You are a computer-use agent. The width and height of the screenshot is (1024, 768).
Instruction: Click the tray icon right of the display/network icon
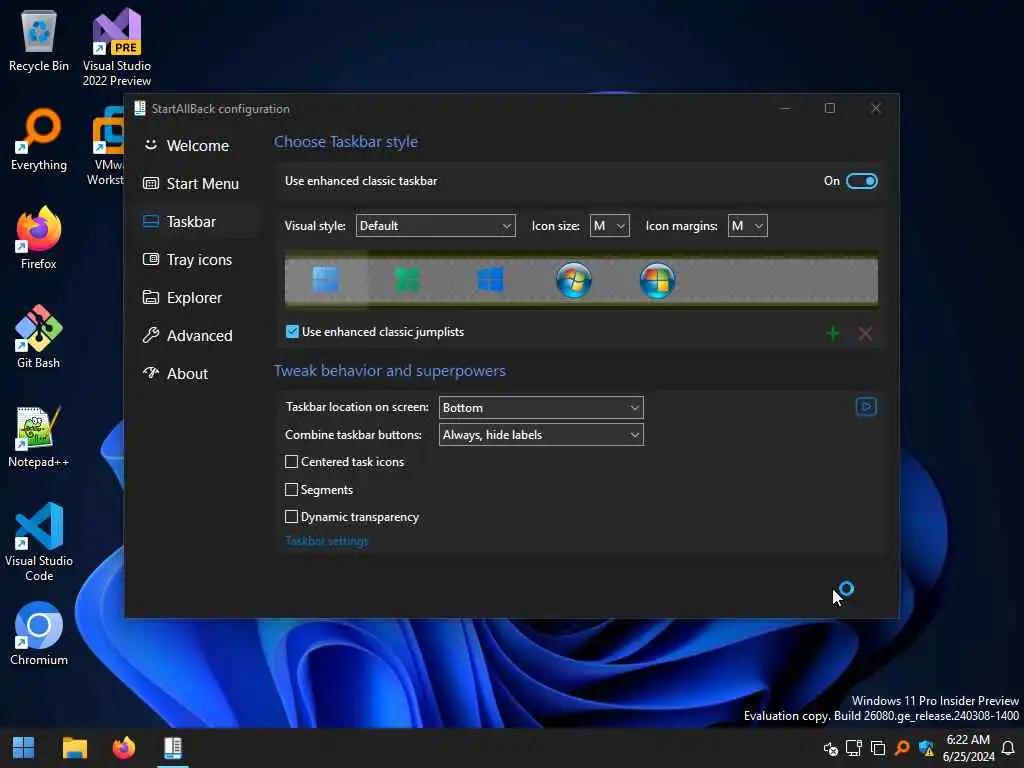coord(878,748)
